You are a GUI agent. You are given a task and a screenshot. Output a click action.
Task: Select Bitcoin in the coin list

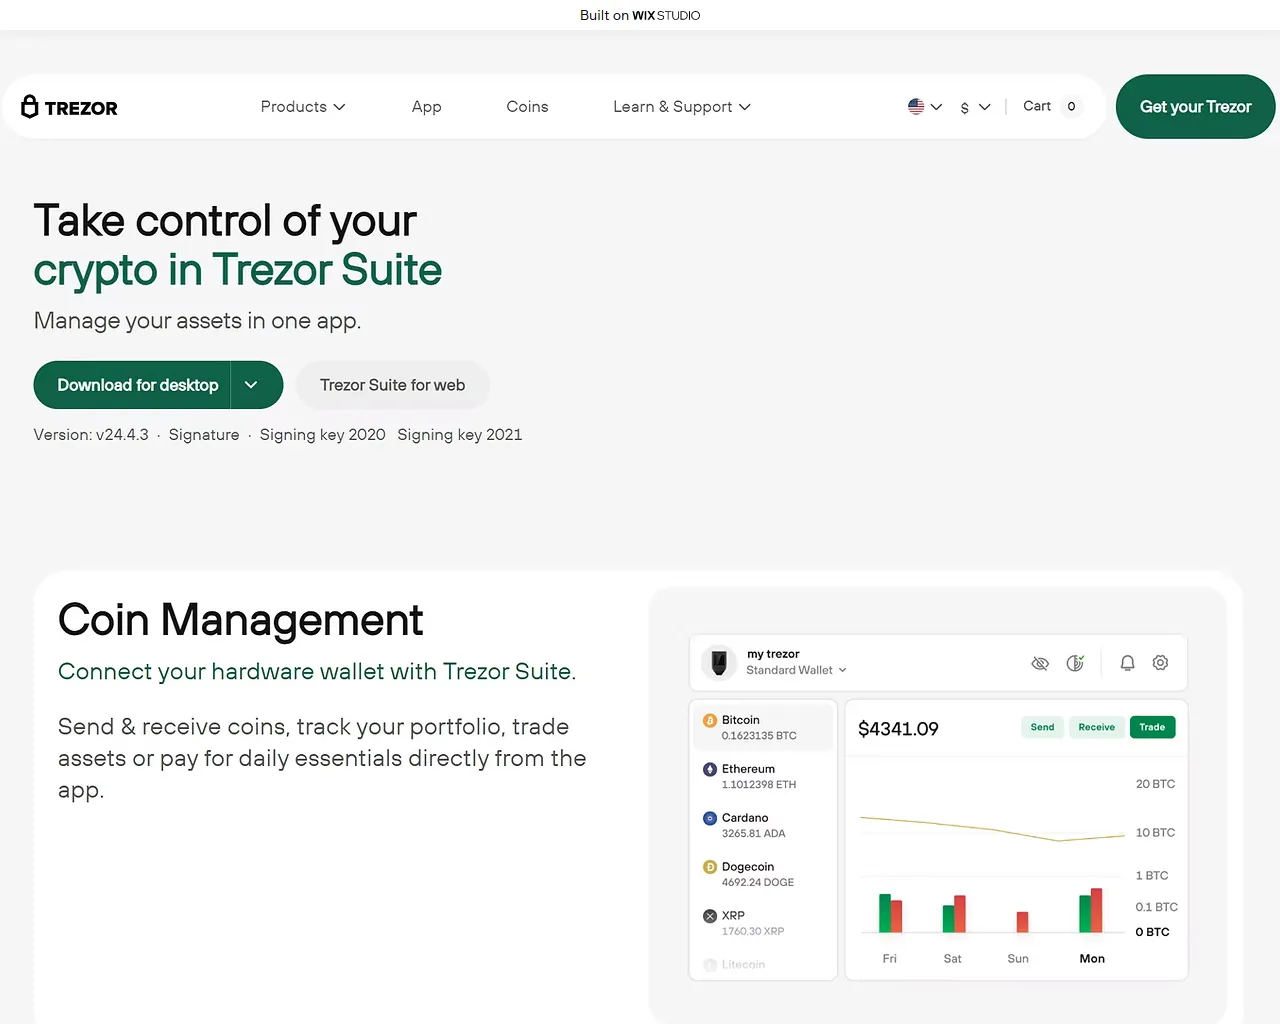pos(764,727)
